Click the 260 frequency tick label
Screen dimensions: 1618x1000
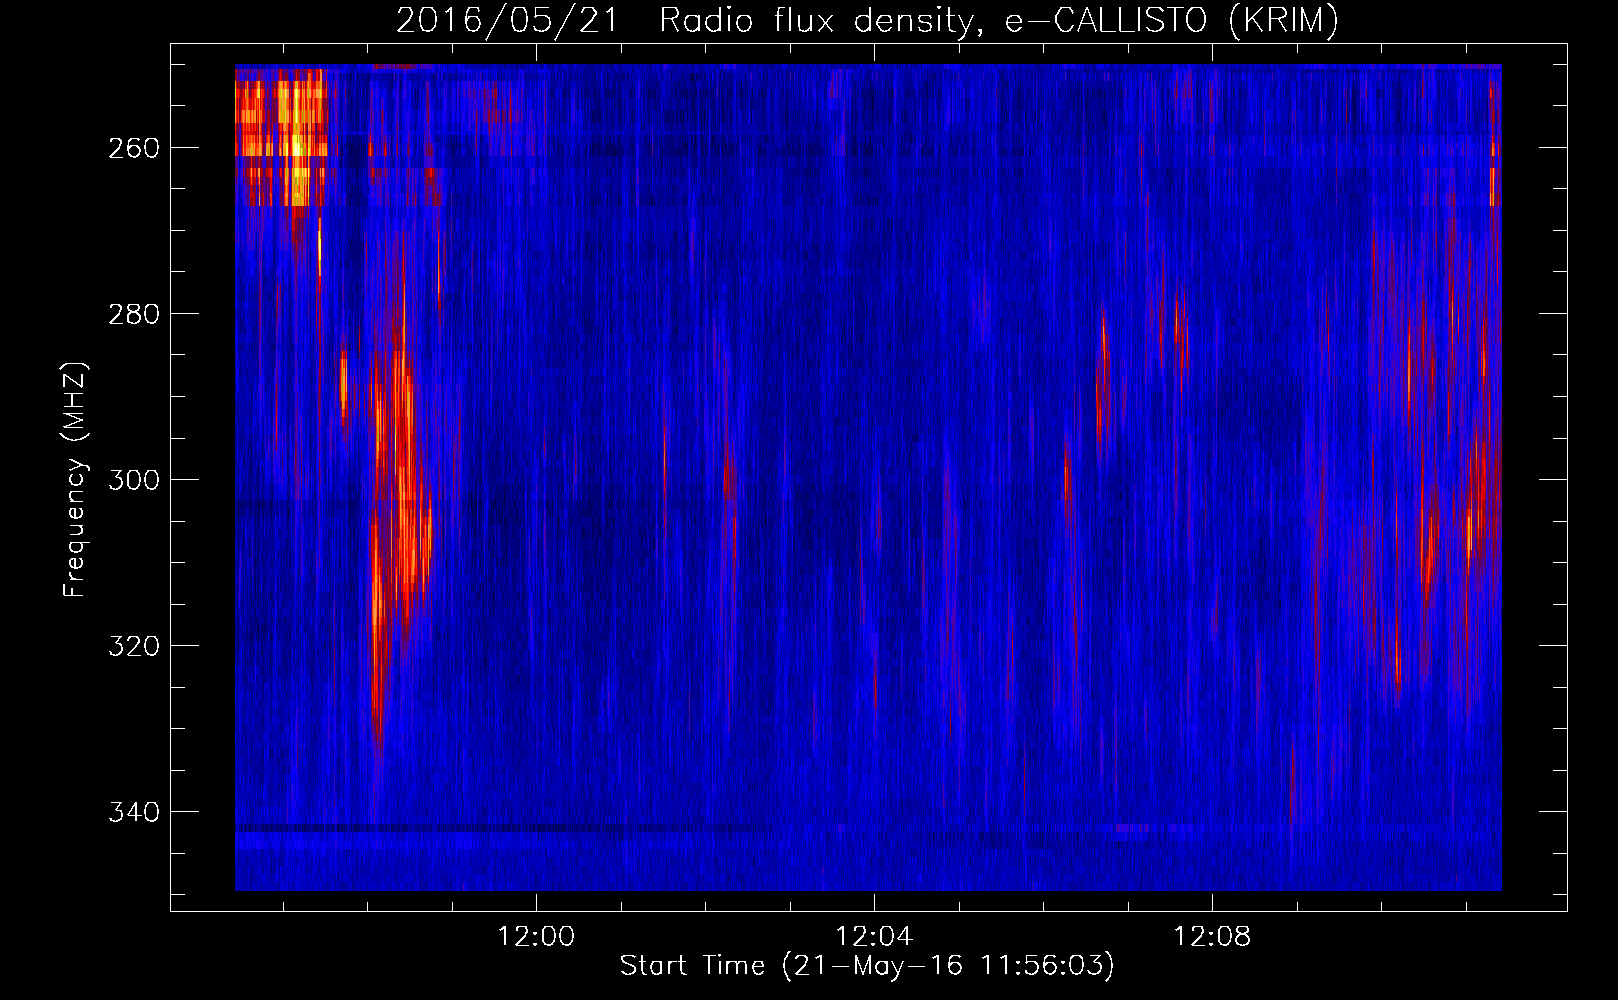133,148
